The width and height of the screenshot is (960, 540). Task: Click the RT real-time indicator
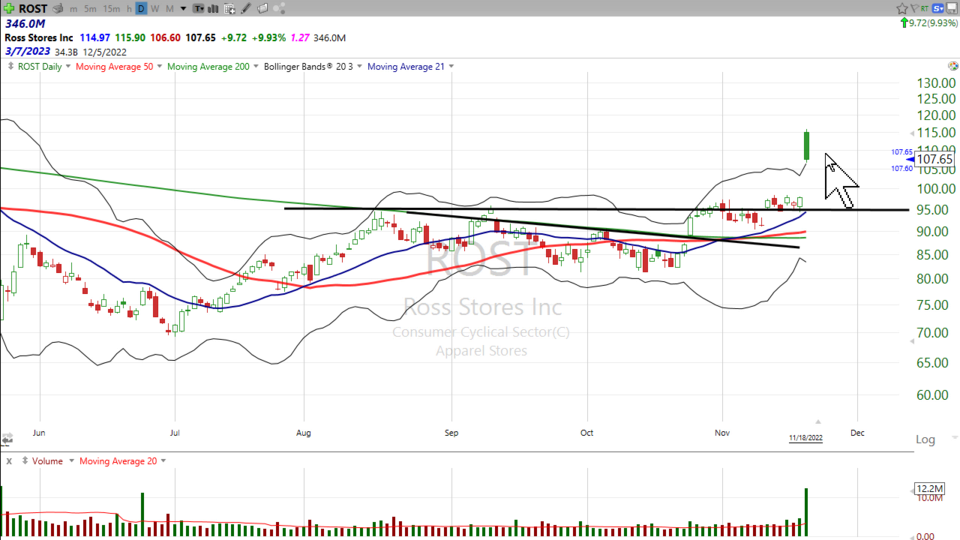[924, 9]
